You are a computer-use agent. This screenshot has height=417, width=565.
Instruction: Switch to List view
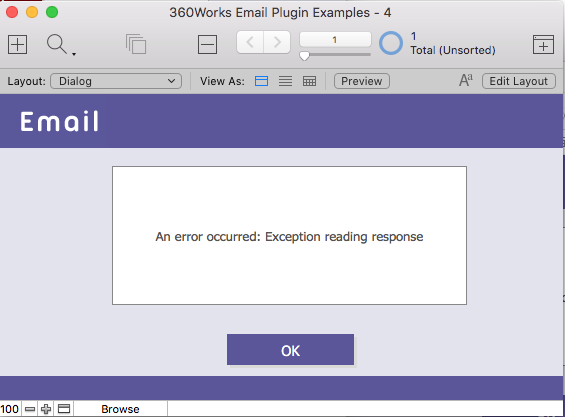tap(285, 81)
